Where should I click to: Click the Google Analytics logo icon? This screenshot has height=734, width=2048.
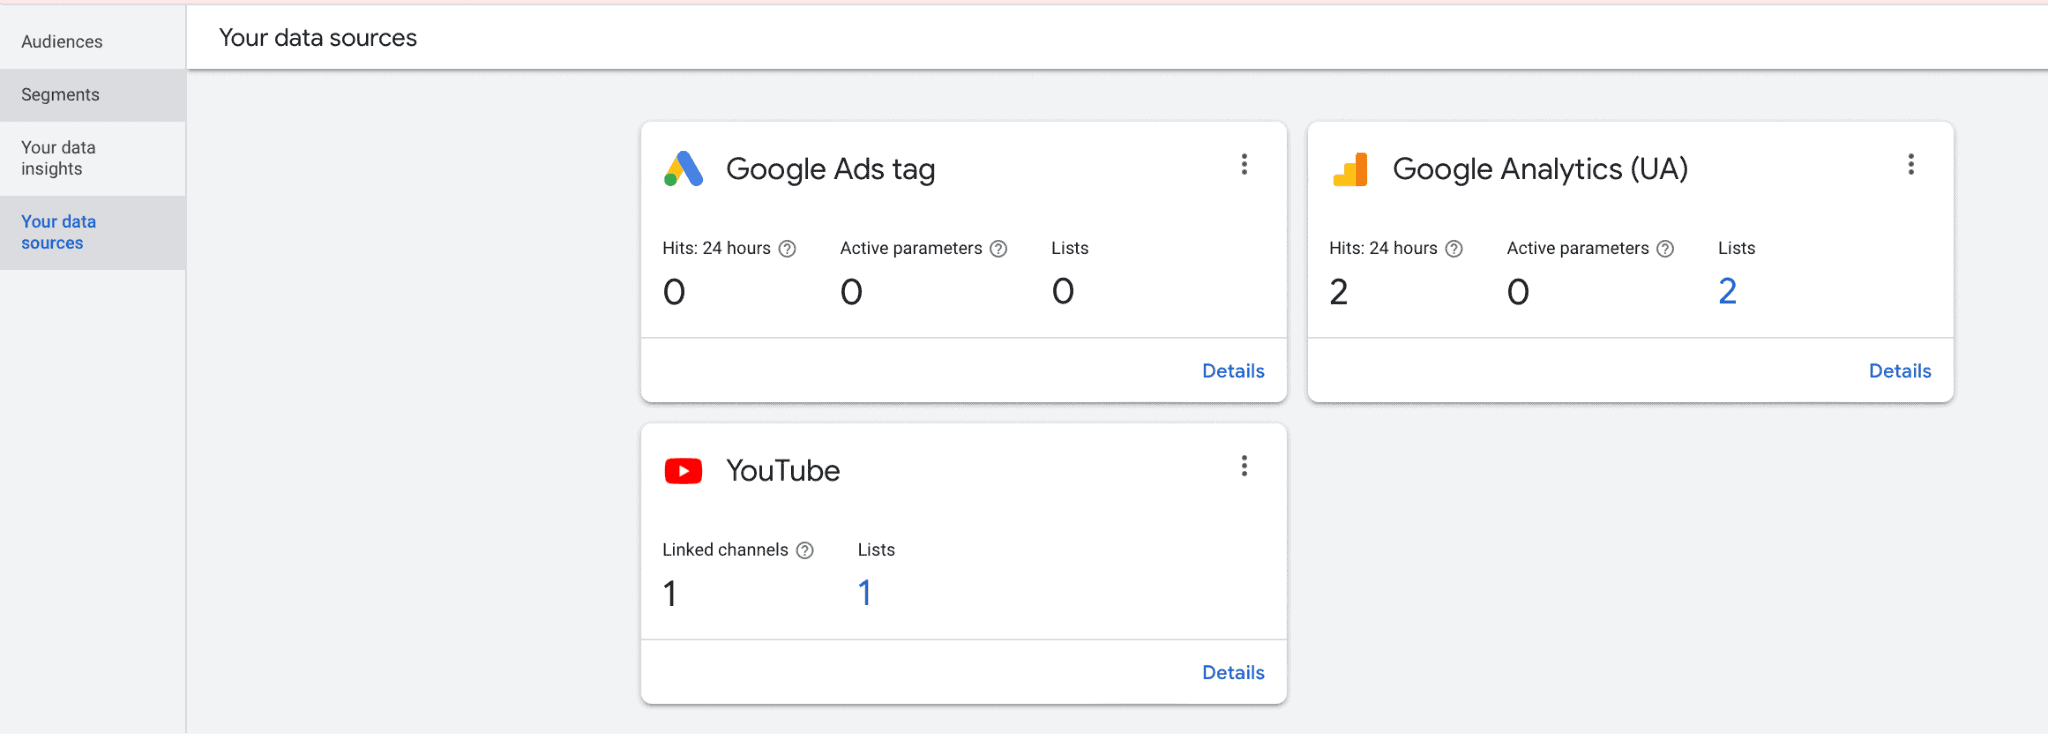(1350, 170)
